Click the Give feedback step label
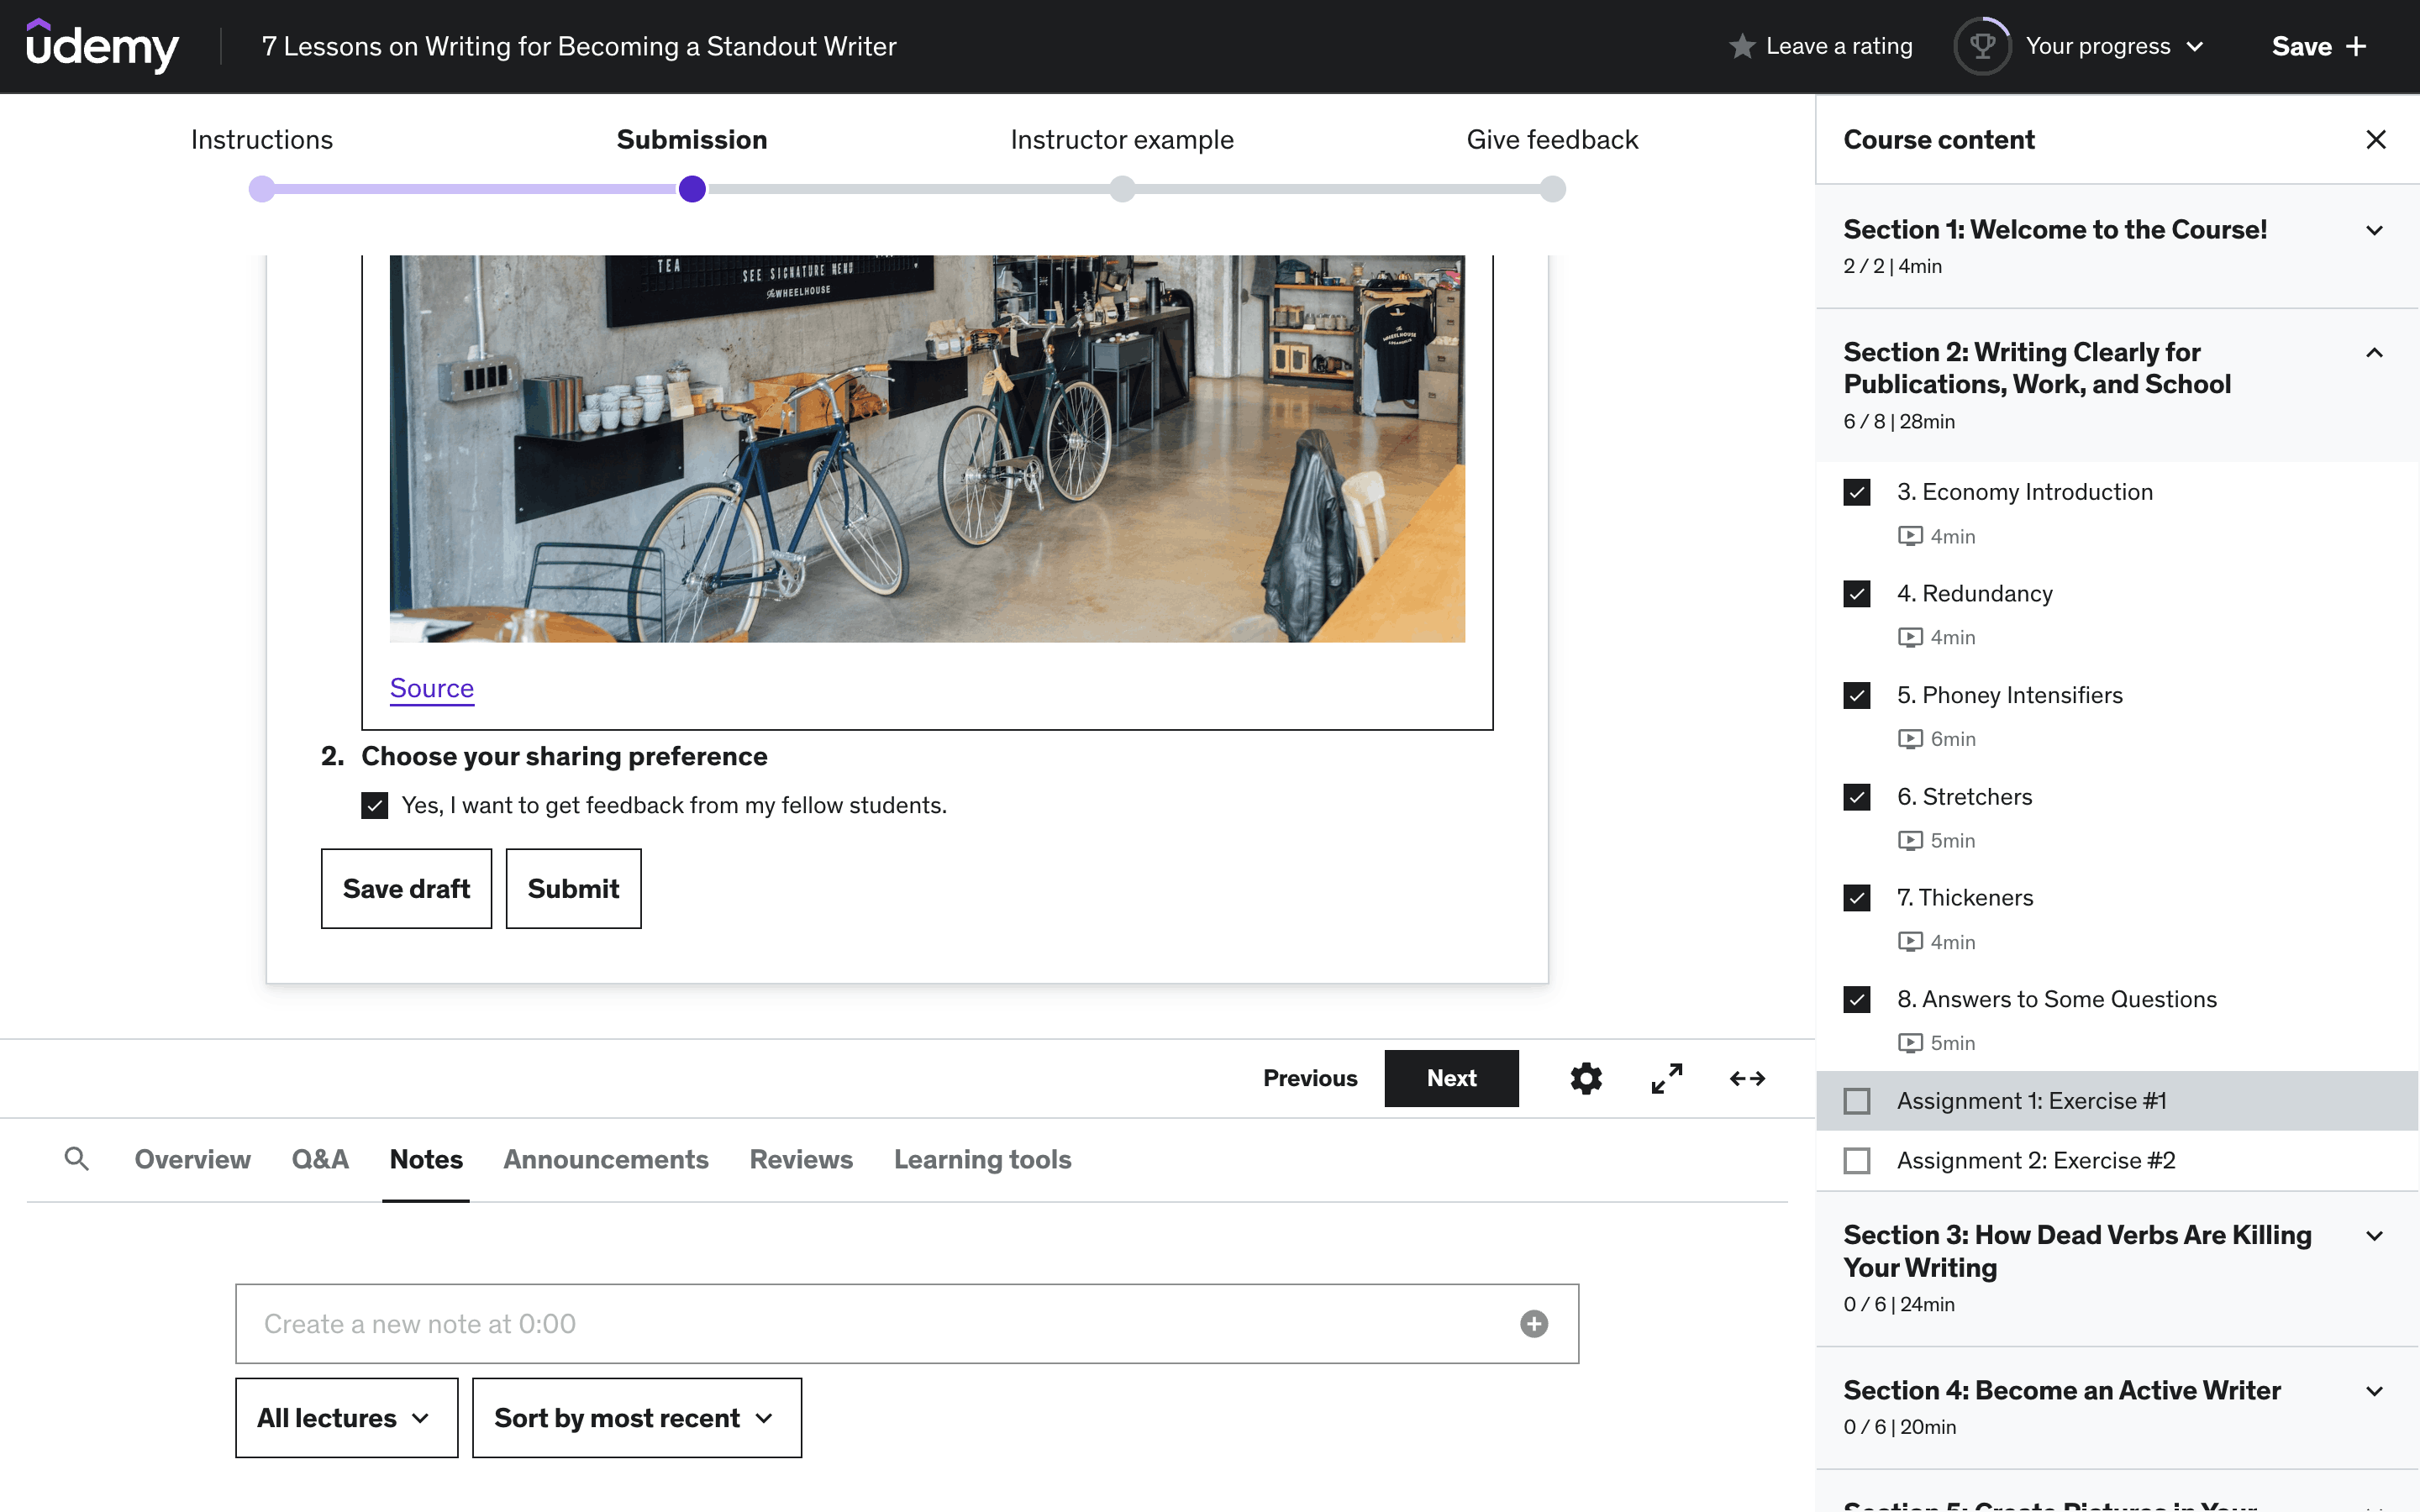This screenshot has height=1512, width=2420. 1552,139
